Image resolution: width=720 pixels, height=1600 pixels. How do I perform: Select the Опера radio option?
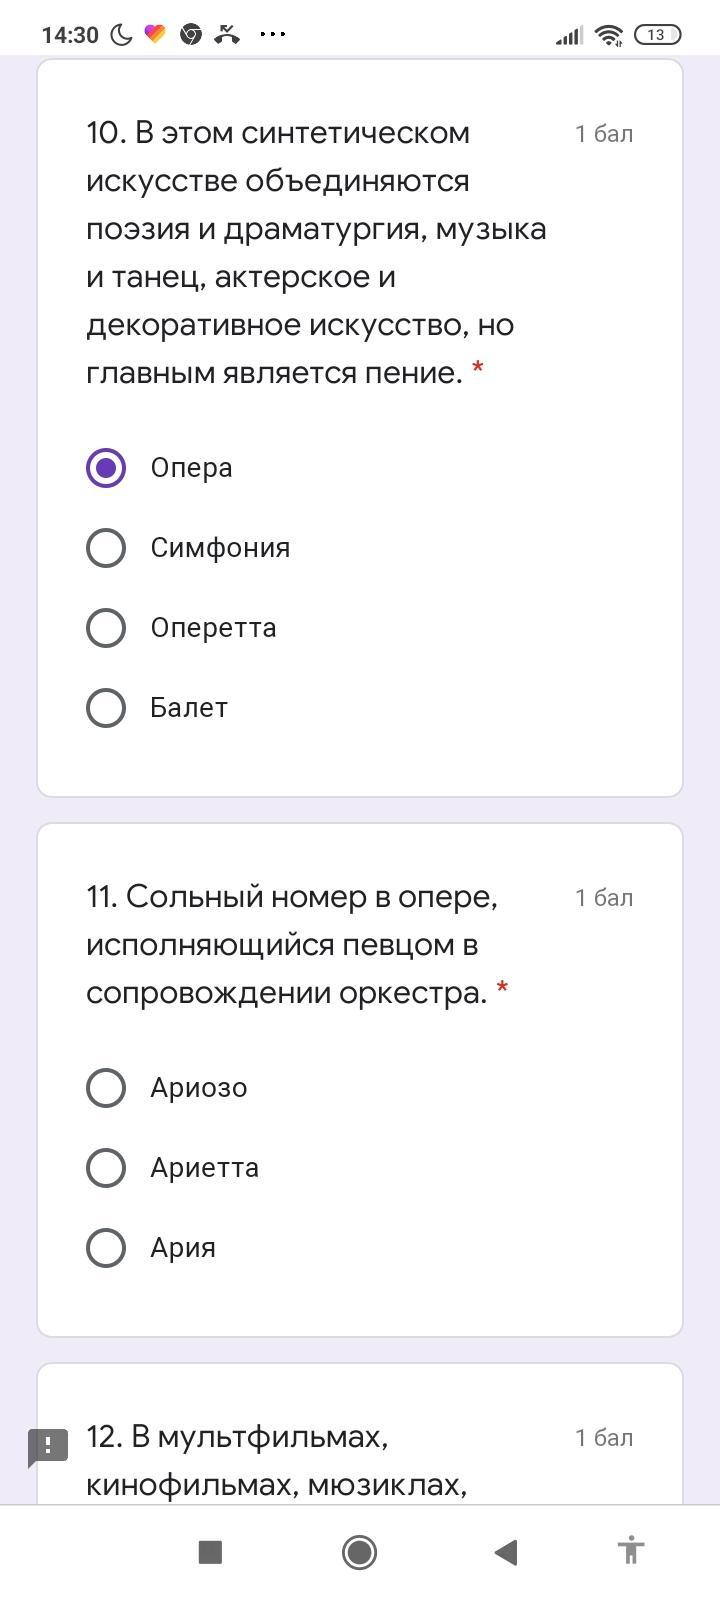click(106, 468)
